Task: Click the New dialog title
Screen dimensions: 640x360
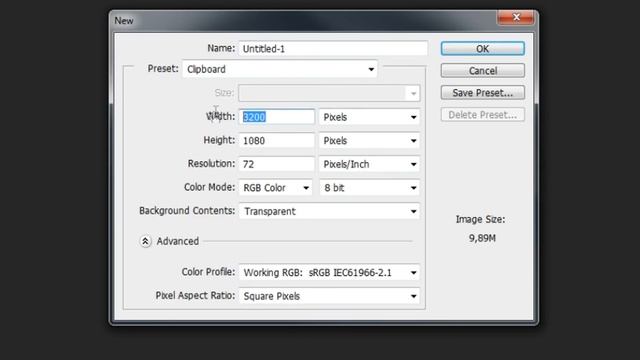Action: [x=124, y=21]
